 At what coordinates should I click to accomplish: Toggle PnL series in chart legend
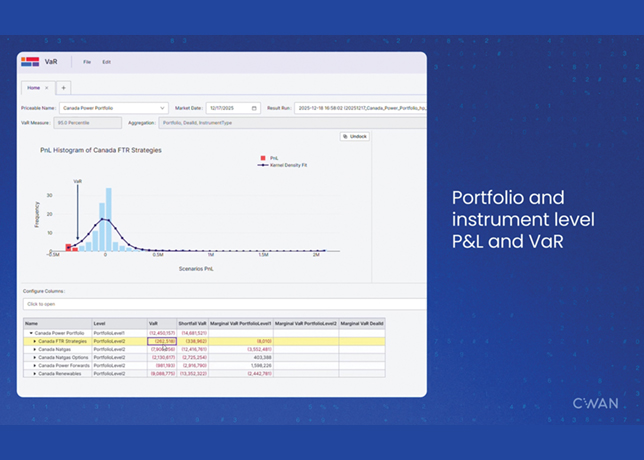click(270, 157)
